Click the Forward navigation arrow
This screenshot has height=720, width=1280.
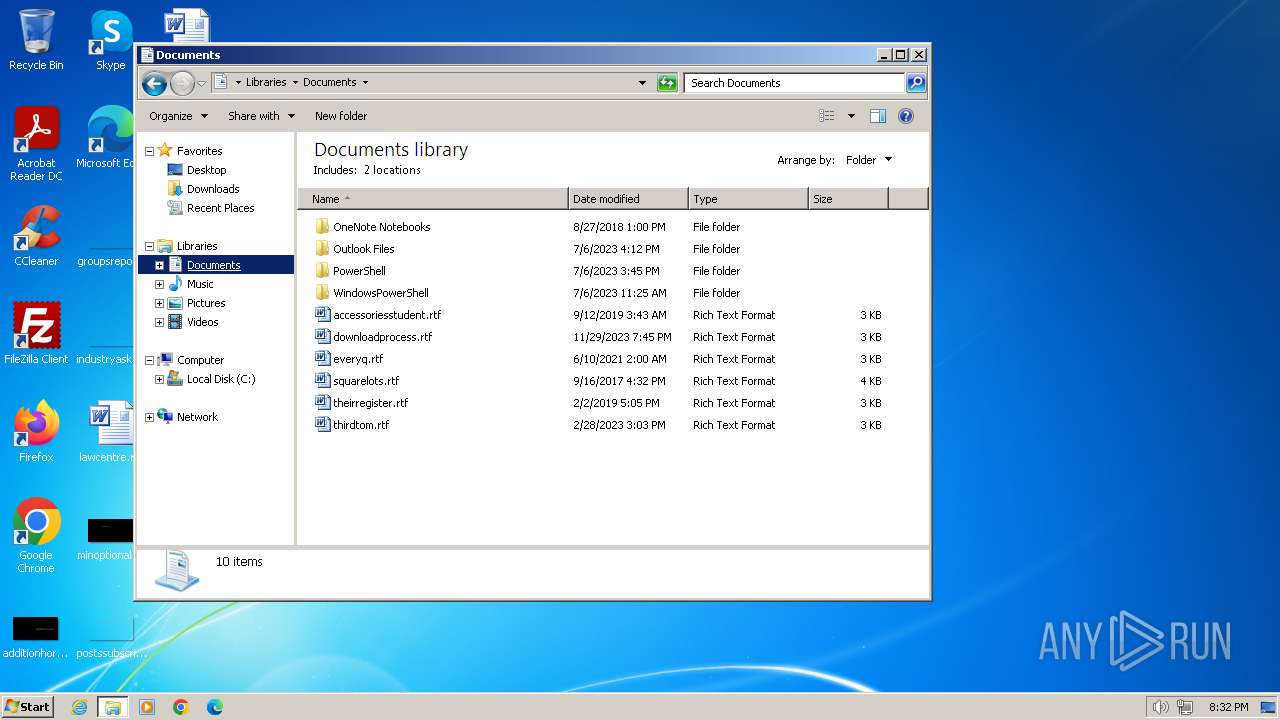click(x=182, y=83)
